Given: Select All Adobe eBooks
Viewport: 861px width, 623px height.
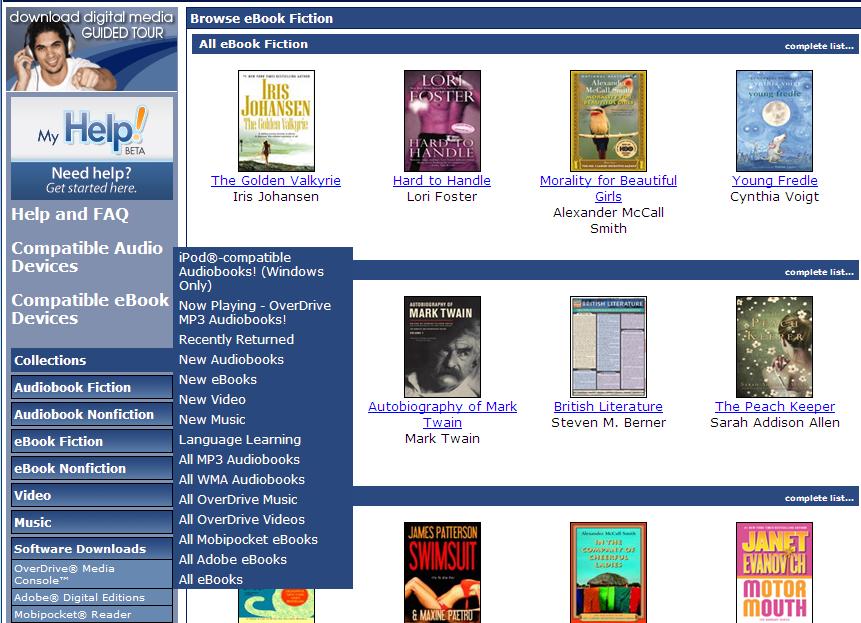Looking at the screenshot, I should click(233, 559).
